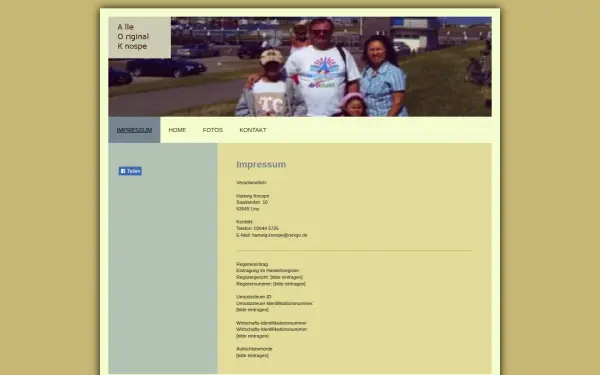Open the IMPRESSUM navigation tab

point(134,130)
